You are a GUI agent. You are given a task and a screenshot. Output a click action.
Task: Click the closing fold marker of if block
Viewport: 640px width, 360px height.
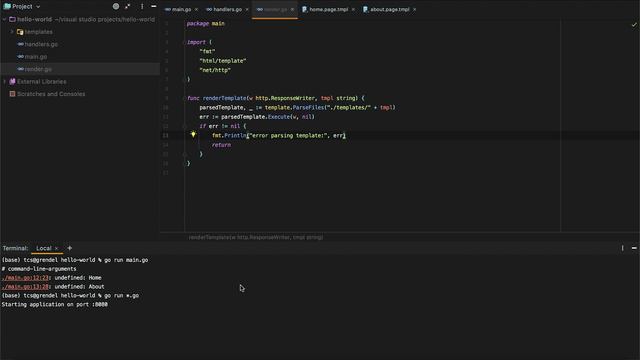click(x=184, y=154)
